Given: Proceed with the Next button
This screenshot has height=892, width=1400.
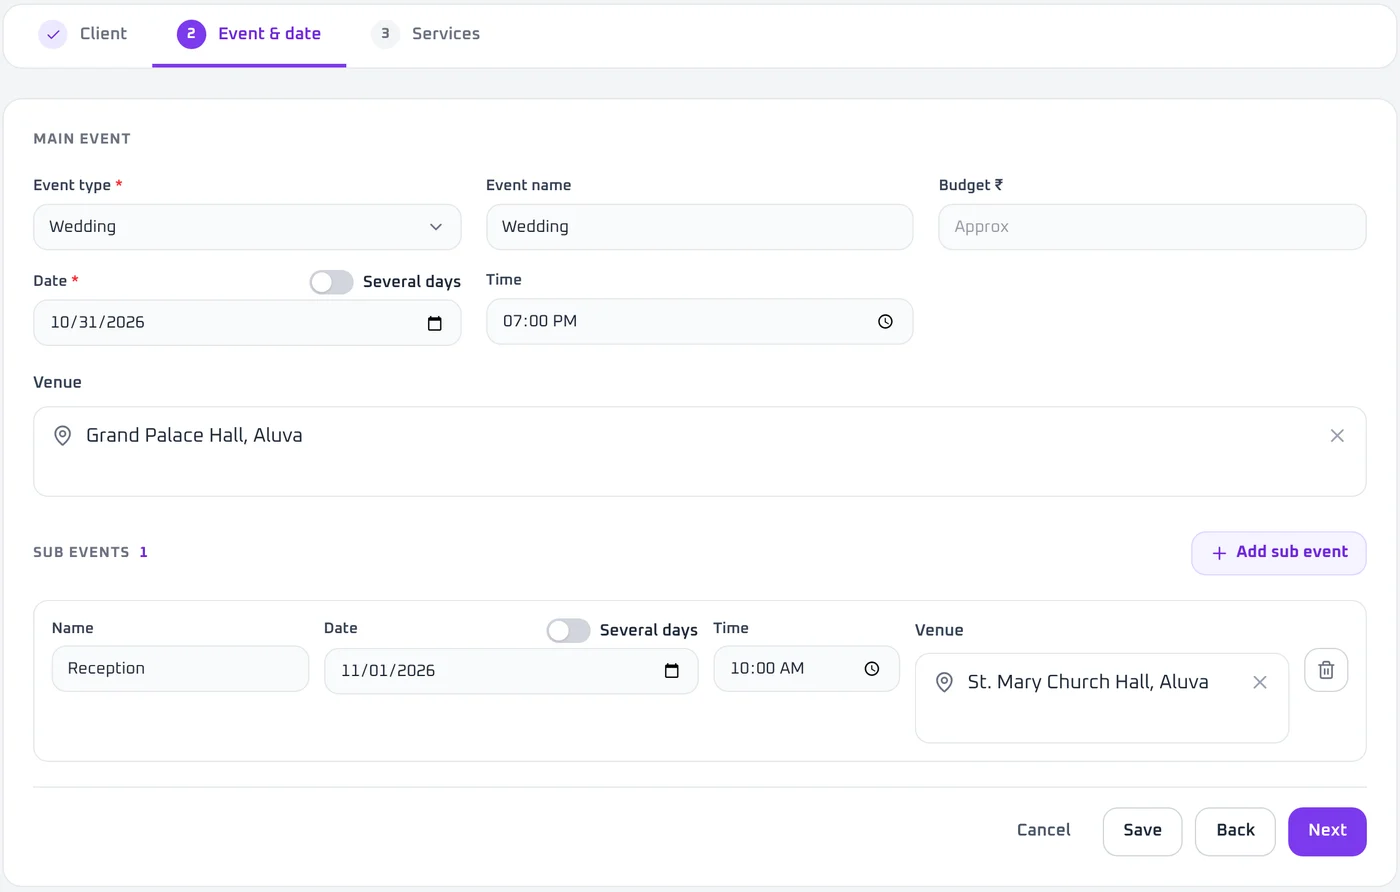Looking at the screenshot, I should (x=1327, y=831).
